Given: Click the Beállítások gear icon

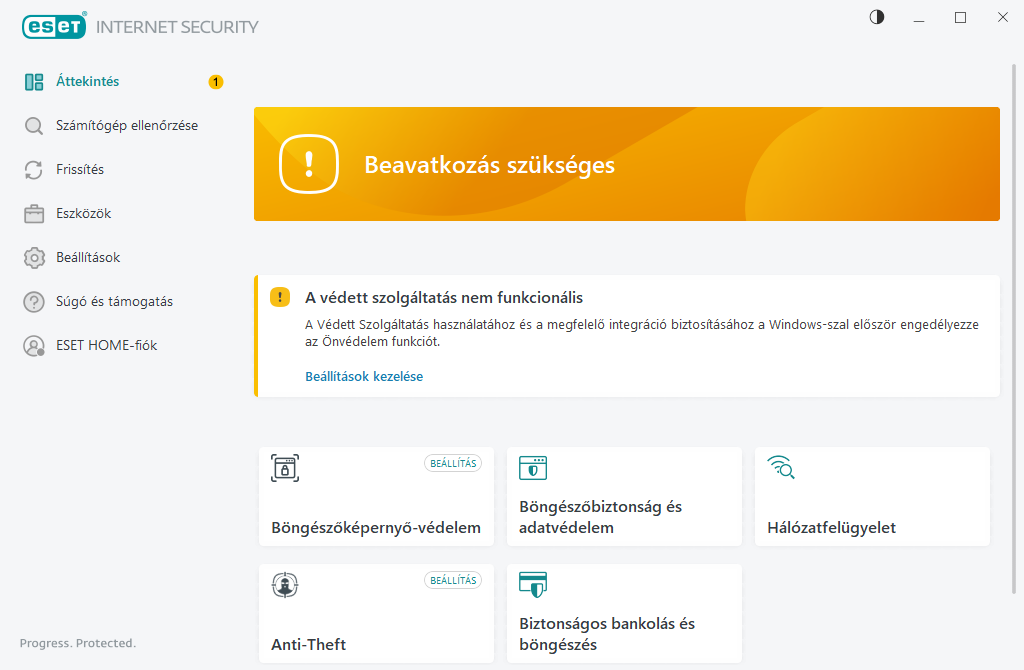Looking at the screenshot, I should (x=34, y=258).
